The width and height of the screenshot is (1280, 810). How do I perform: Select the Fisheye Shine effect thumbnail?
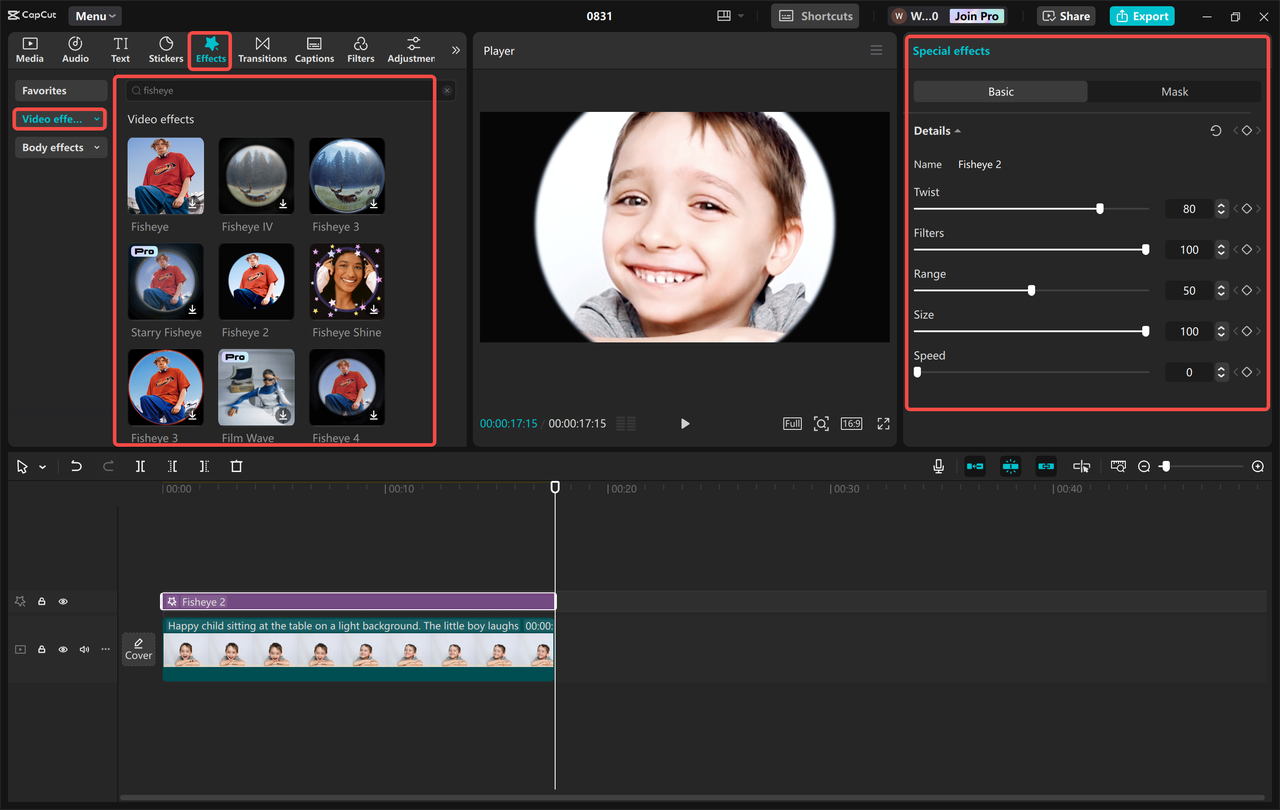coord(347,282)
